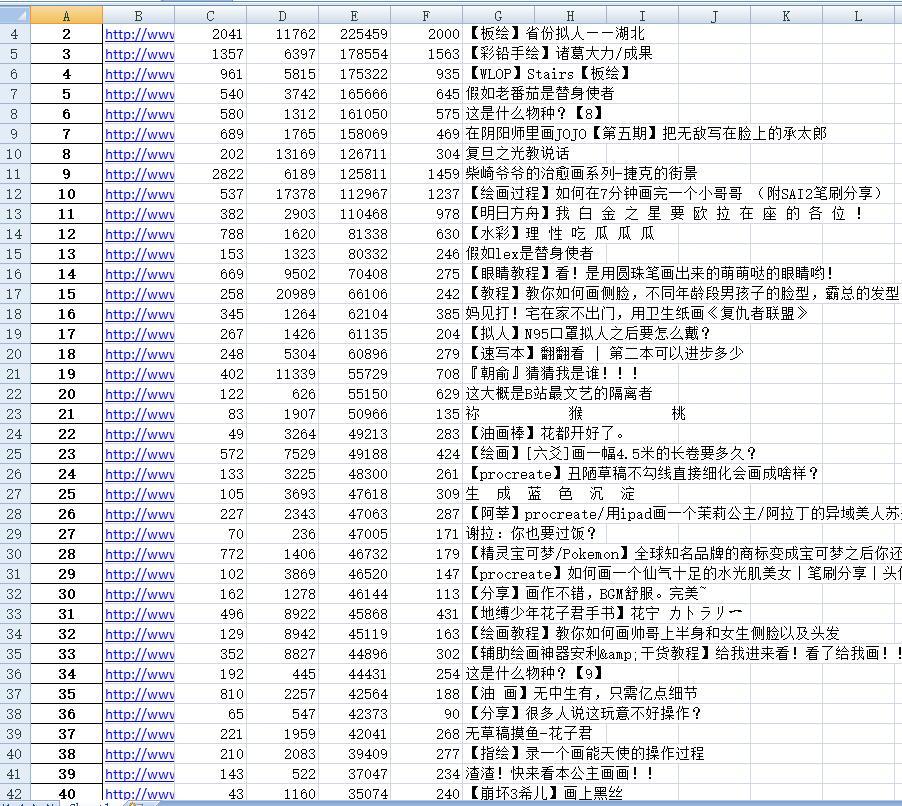The height and width of the screenshot is (806, 902).
Task: Select the column B header
Action: [x=138, y=16]
